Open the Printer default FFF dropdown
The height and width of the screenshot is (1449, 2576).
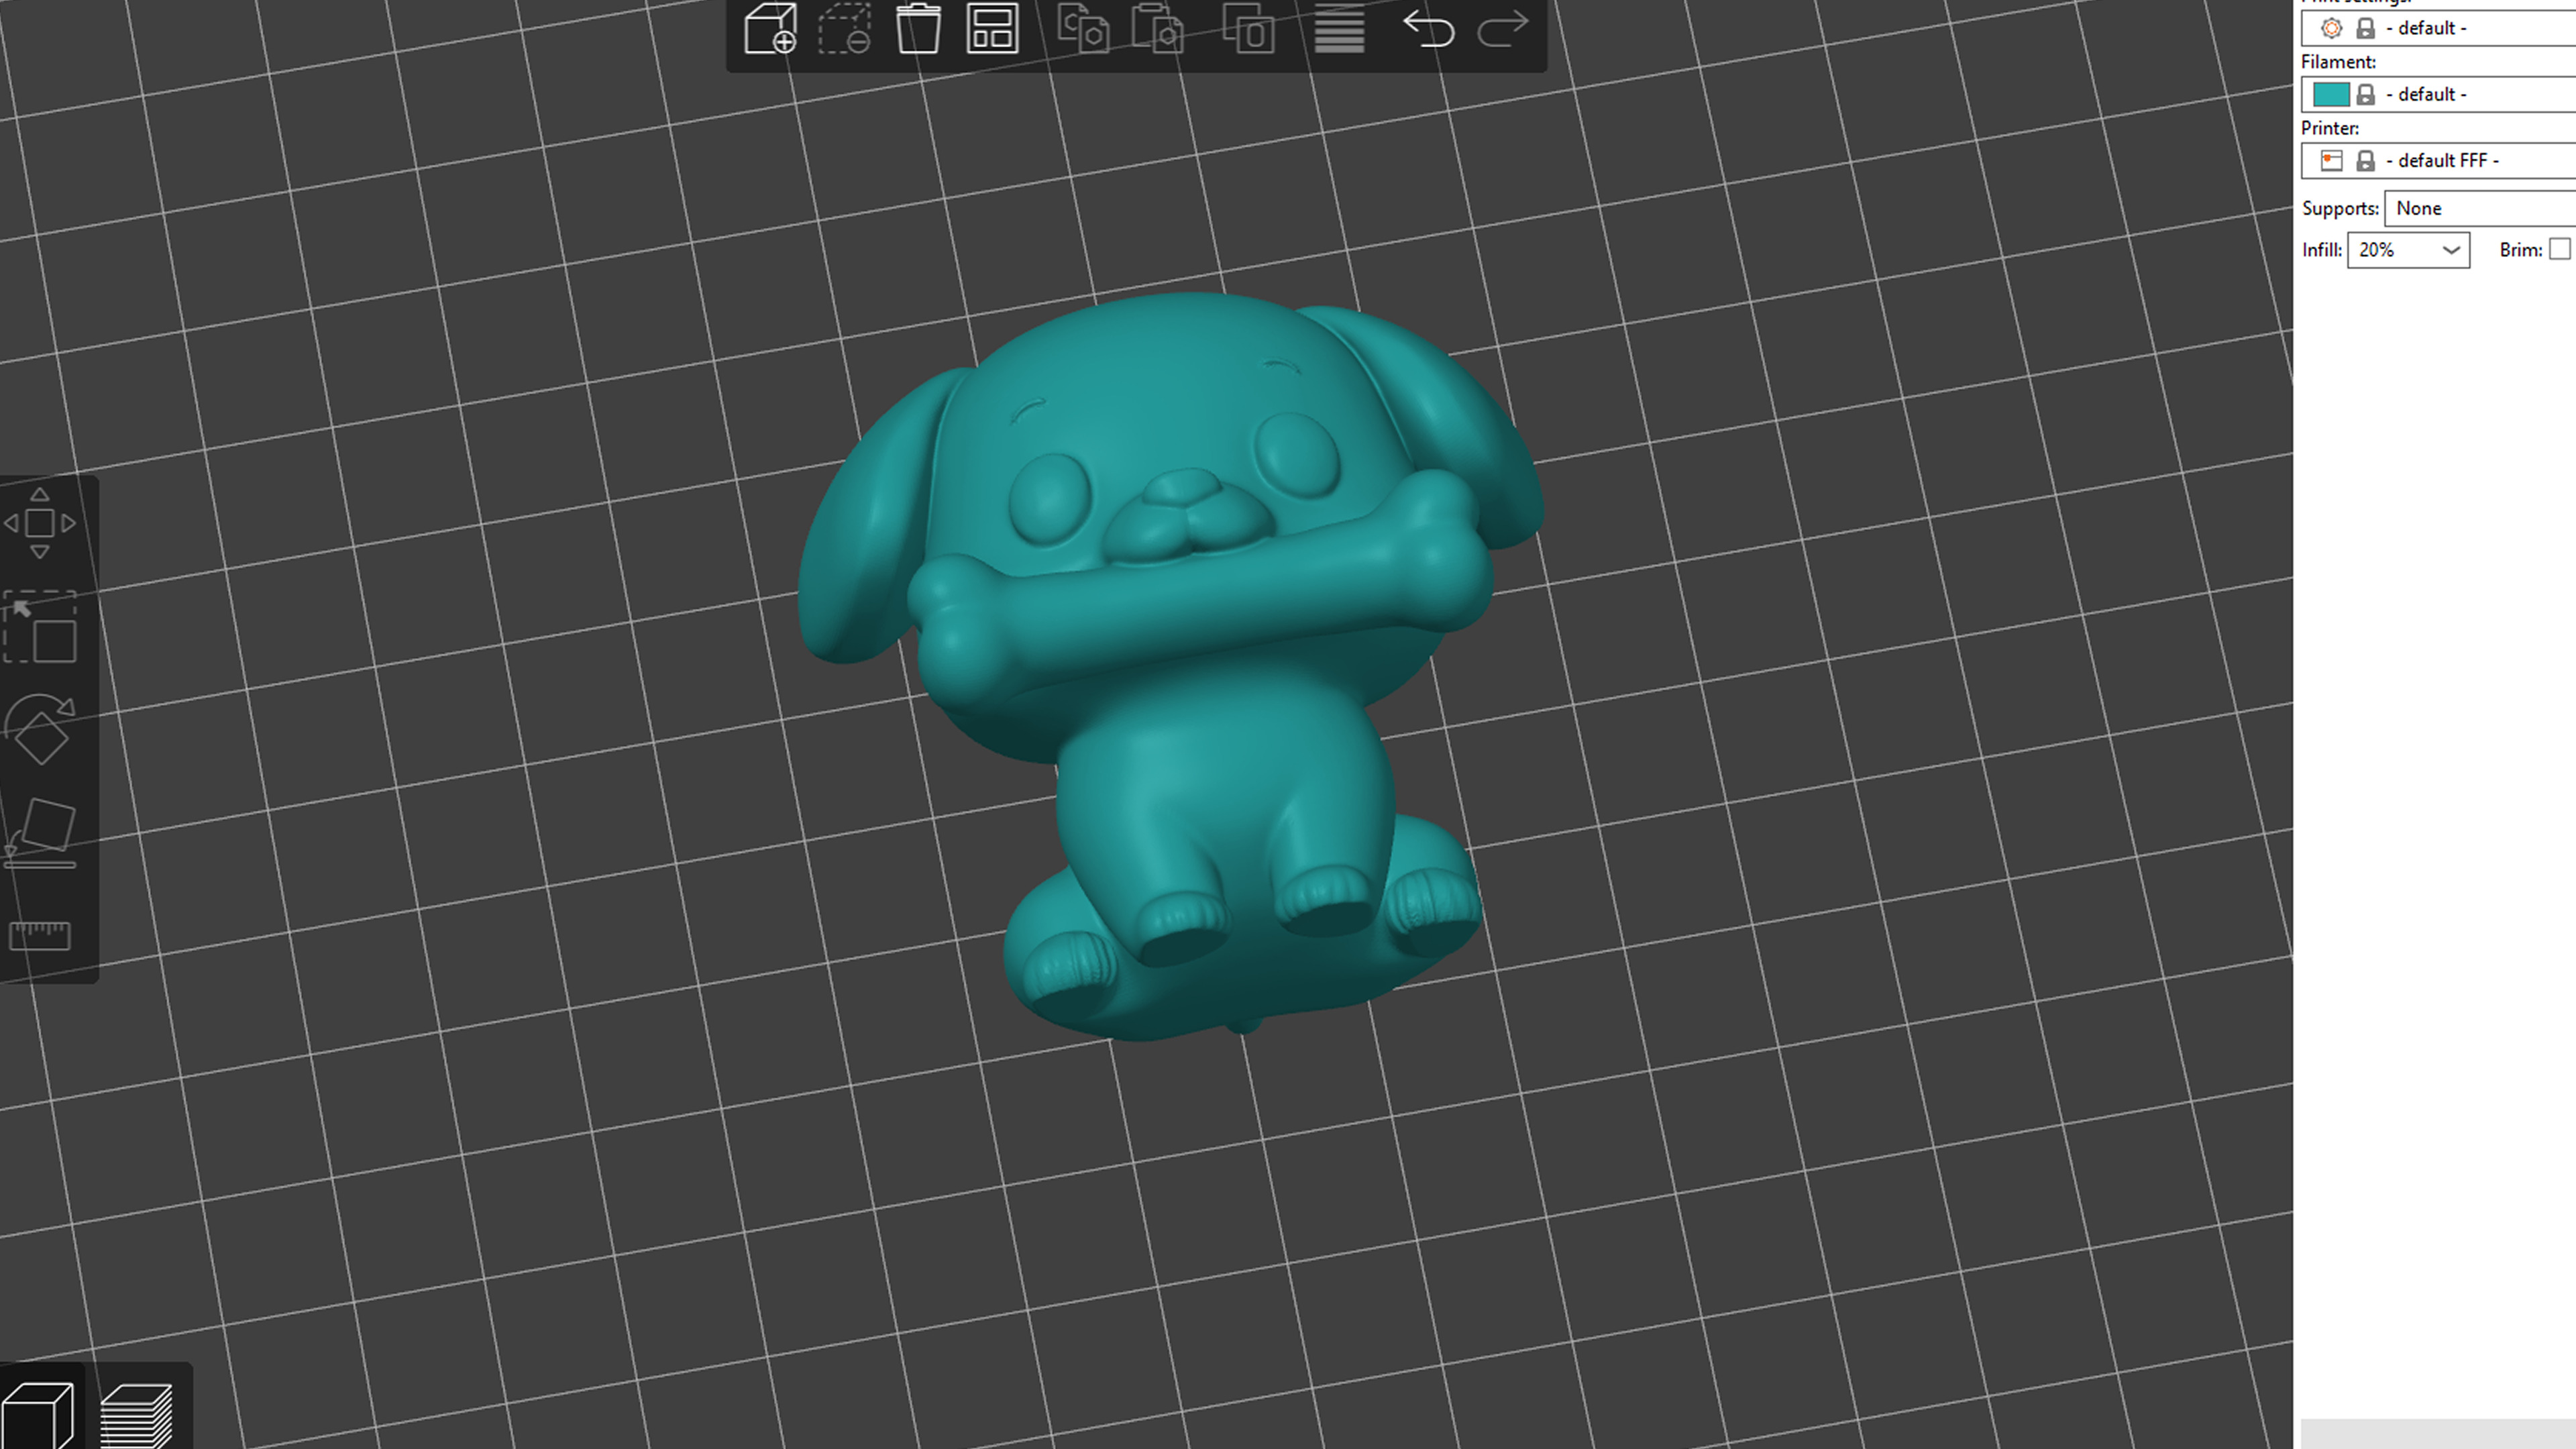[2438, 160]
